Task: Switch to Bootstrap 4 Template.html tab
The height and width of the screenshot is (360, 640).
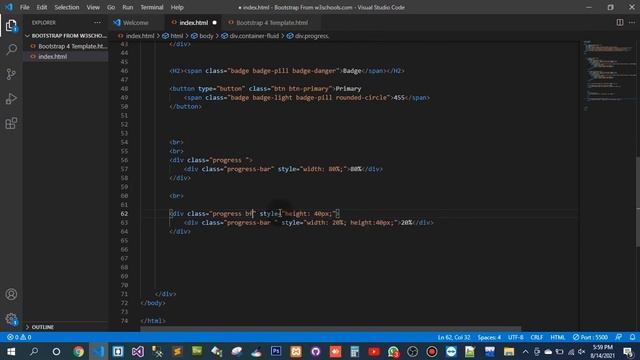Action: pos(272,22)
